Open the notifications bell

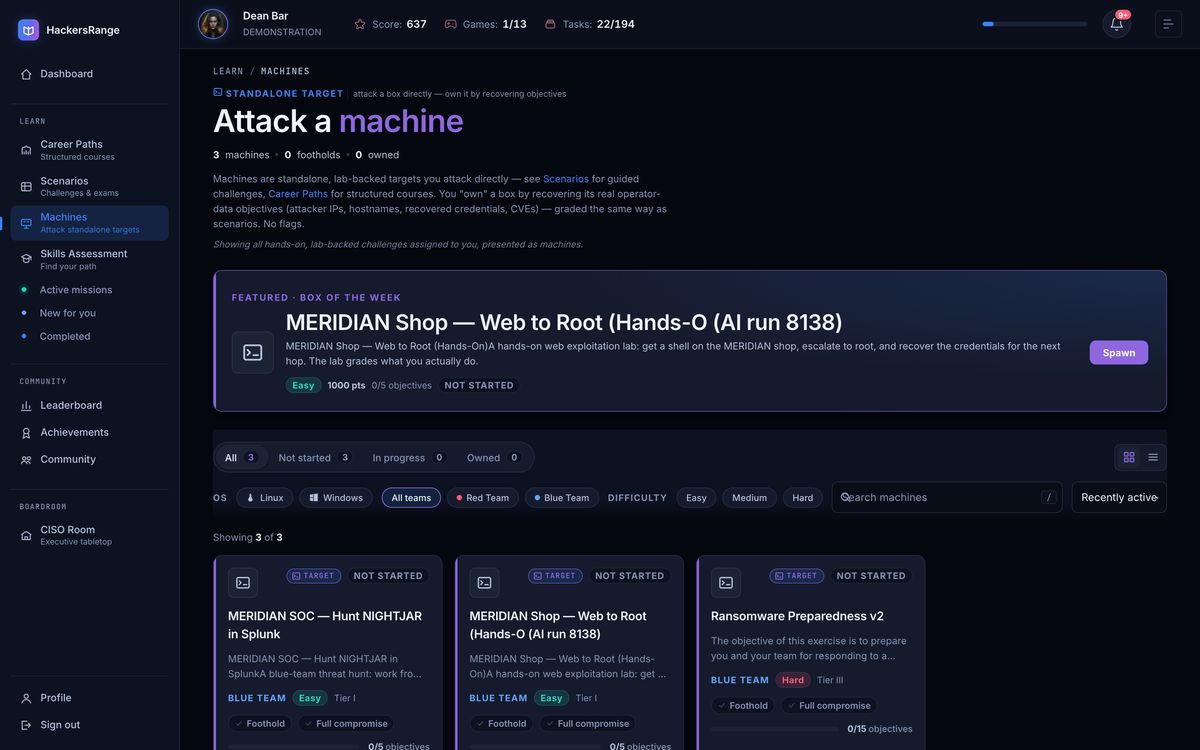click(x=1116, y=24)
